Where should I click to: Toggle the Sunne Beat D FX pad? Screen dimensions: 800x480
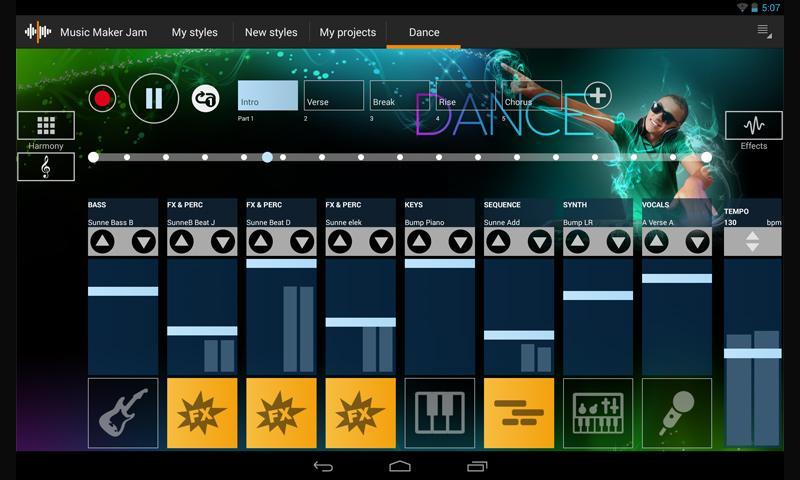point(281,413)
